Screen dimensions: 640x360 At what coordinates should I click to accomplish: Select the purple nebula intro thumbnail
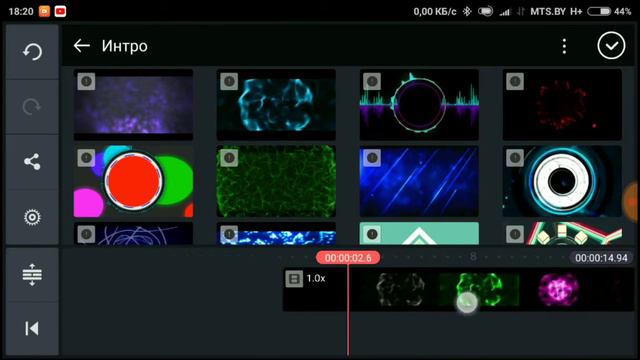[x=133, y=104]
